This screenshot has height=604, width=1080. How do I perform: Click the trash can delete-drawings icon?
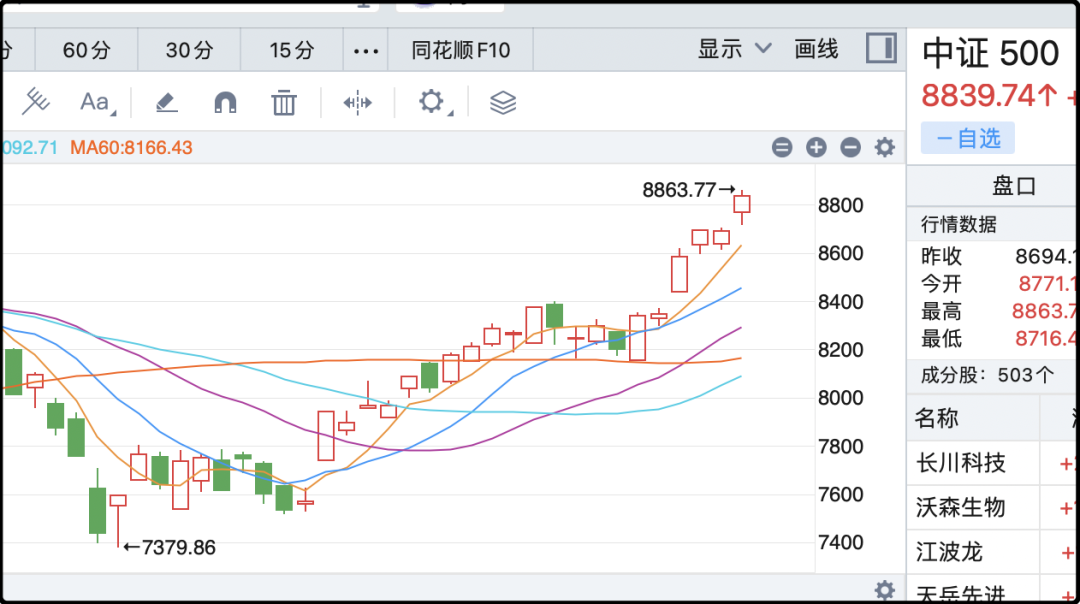pos(284,103)
